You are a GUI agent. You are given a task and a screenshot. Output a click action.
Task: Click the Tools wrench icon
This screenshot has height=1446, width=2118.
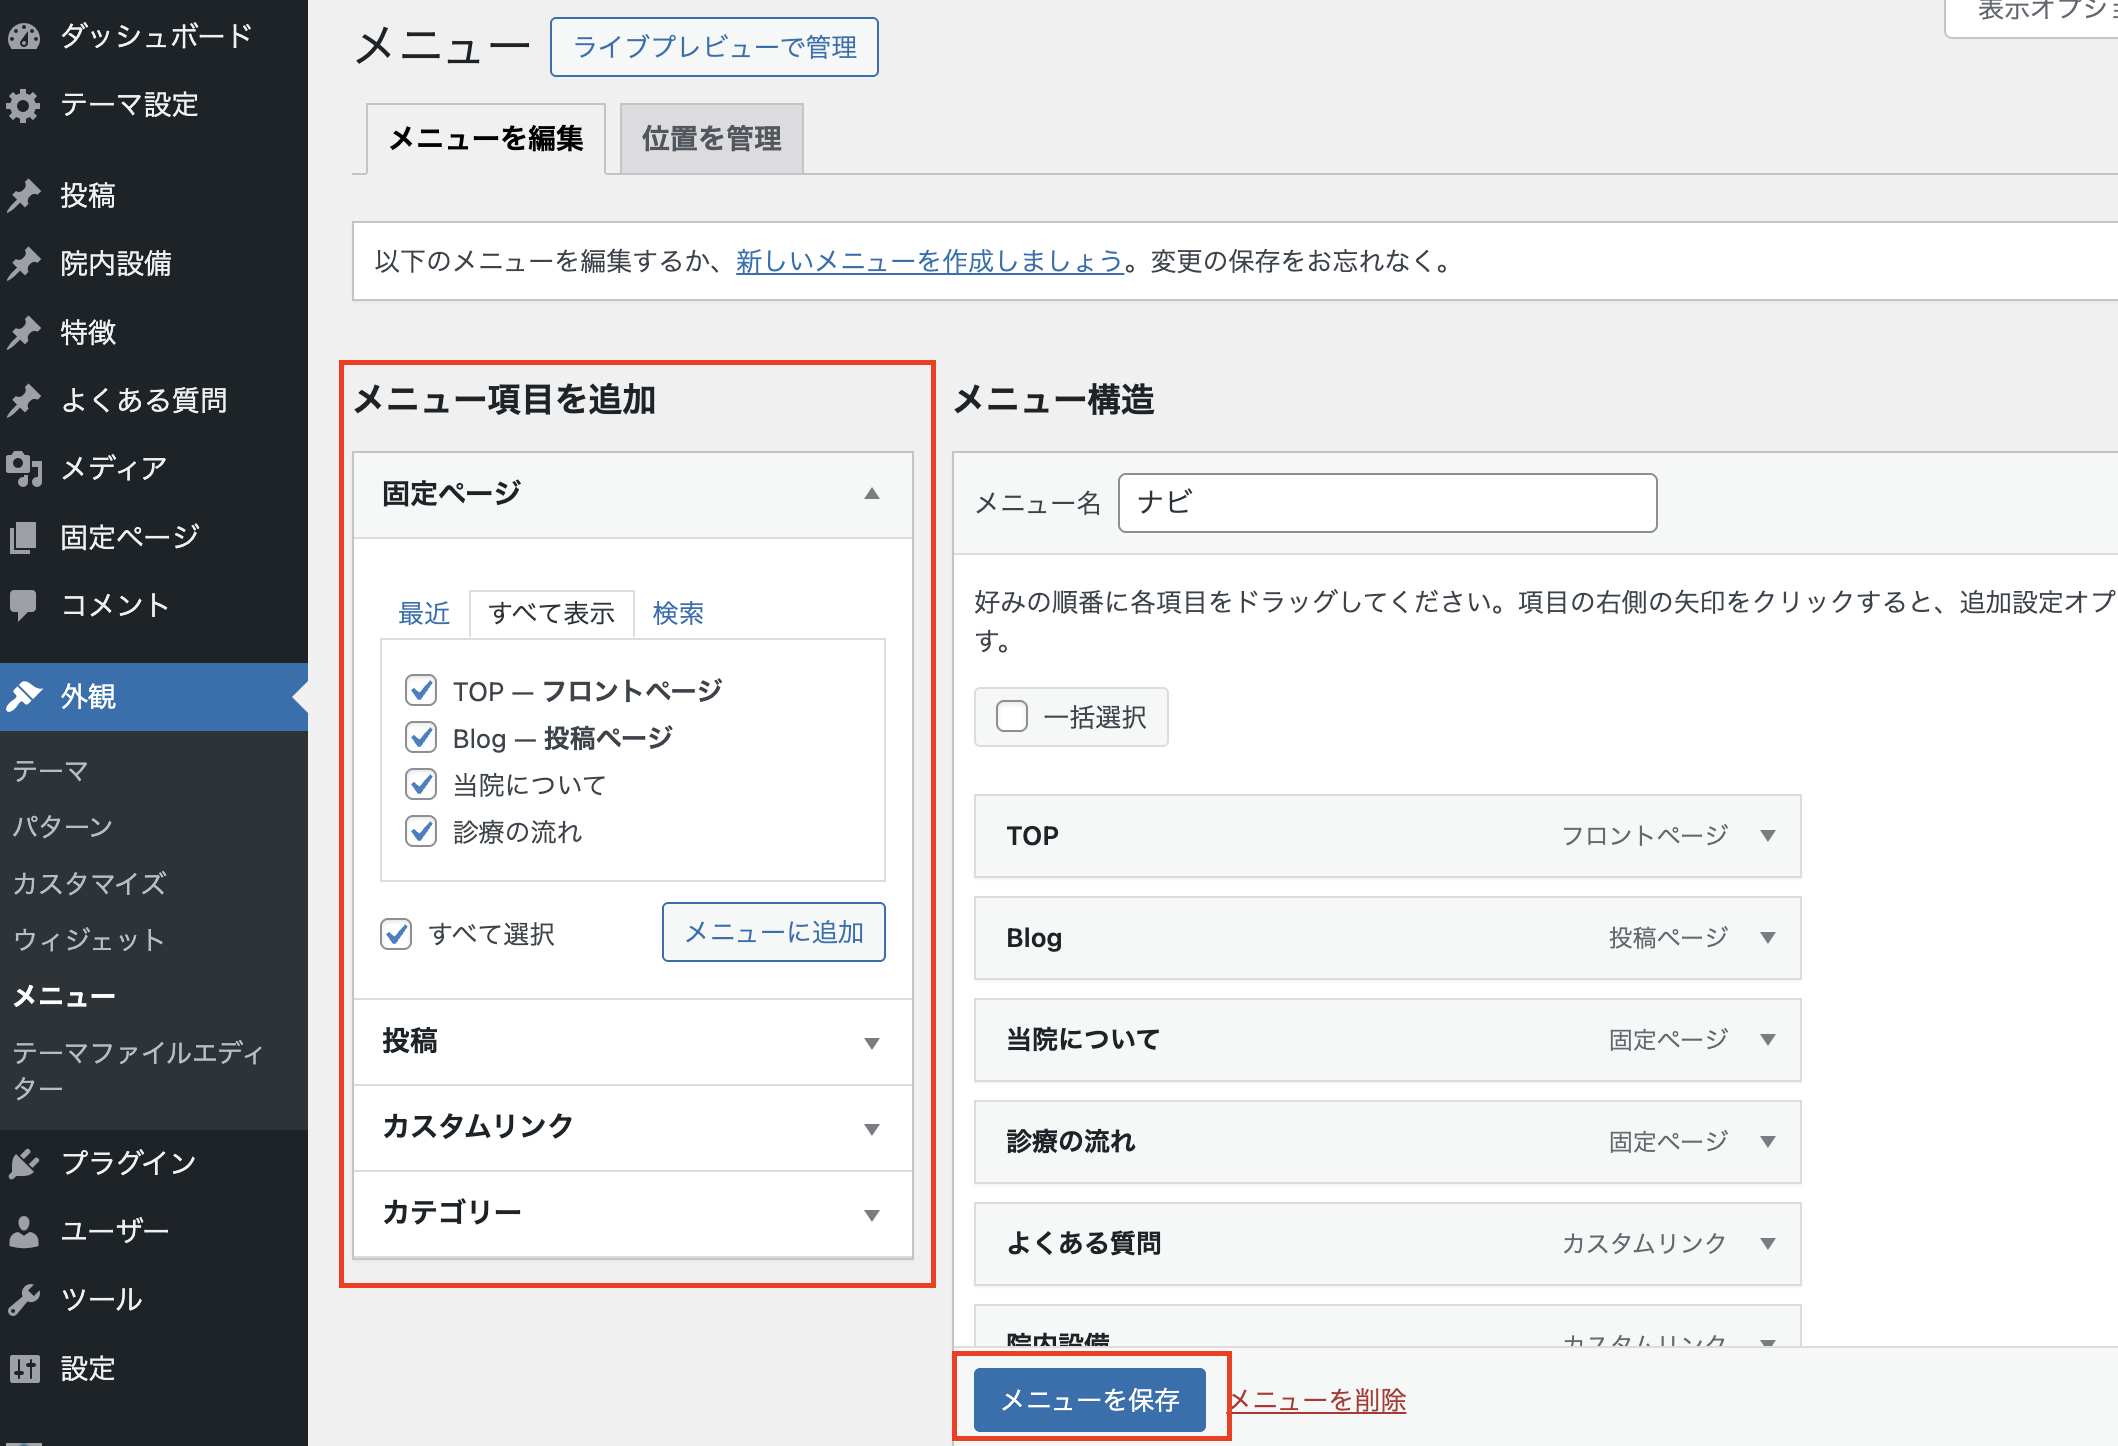[x=24, y=1299]
